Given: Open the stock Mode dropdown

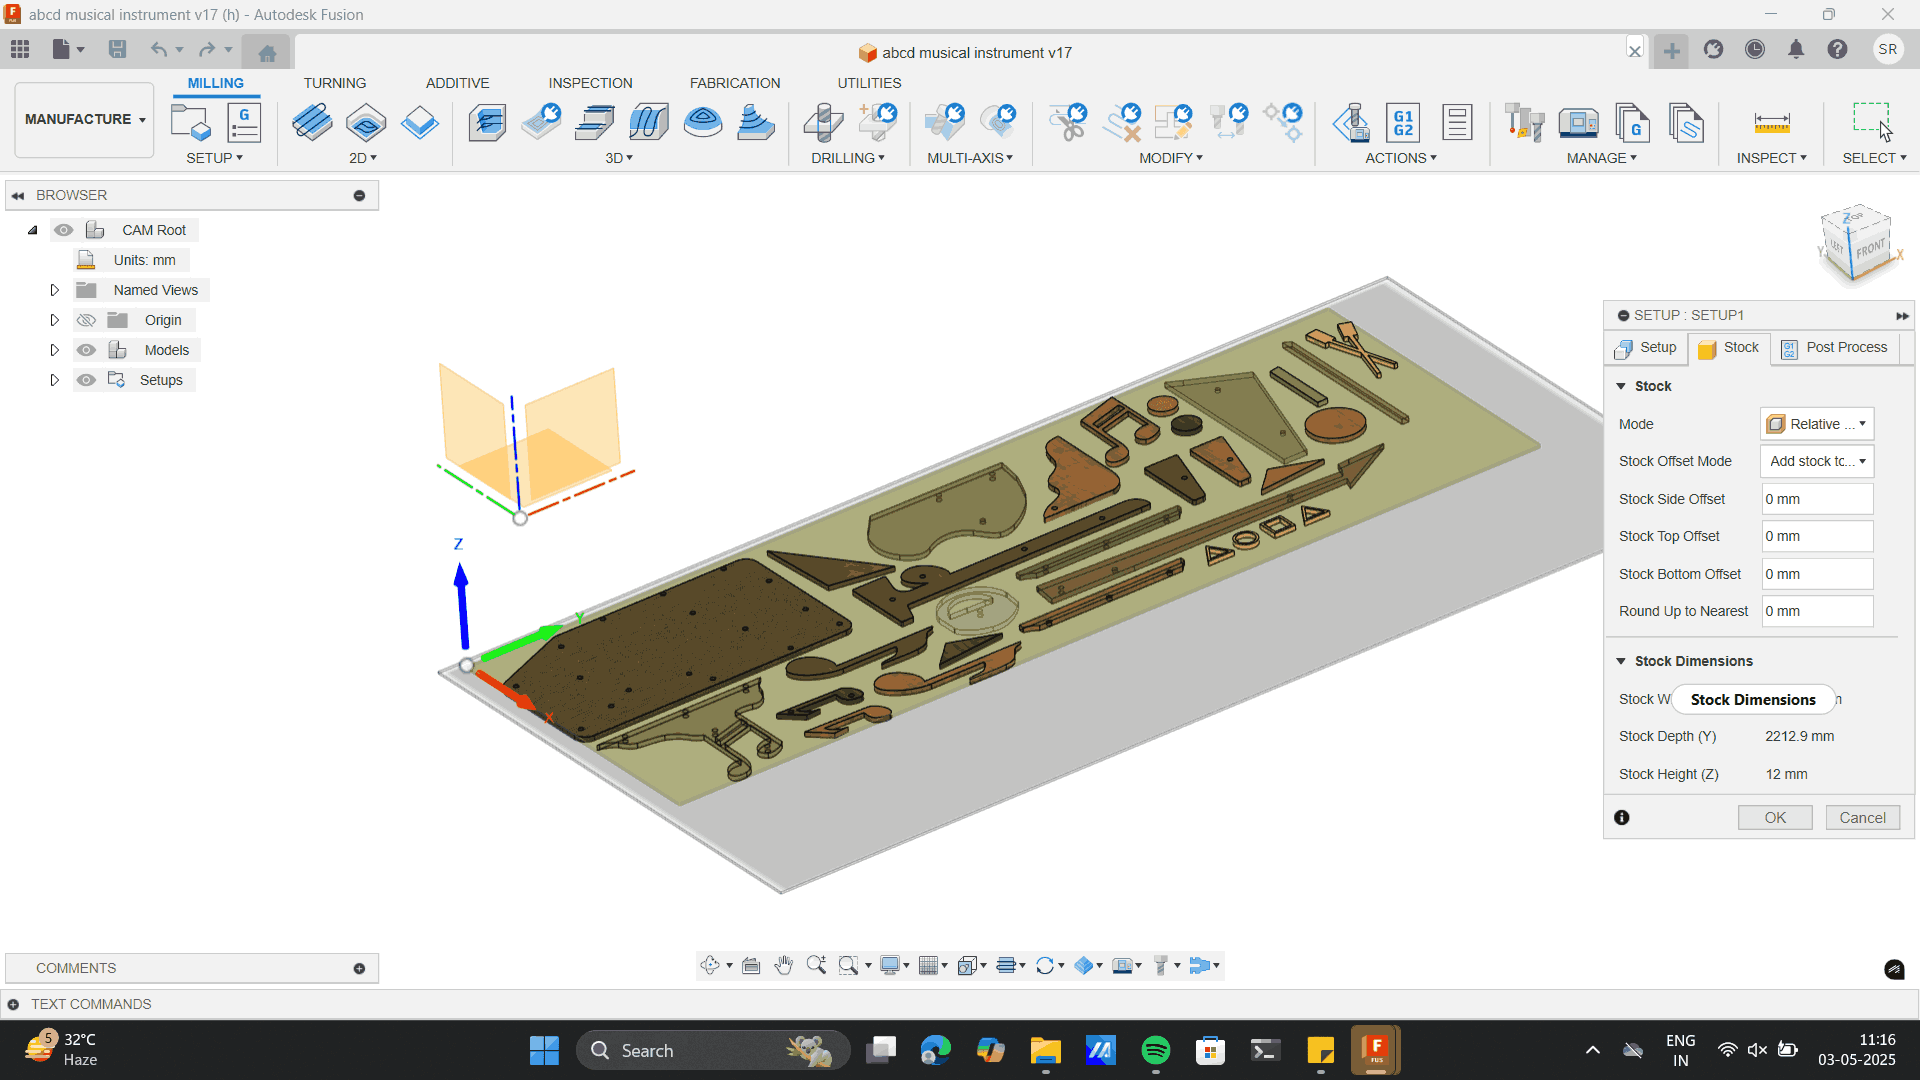Looking at the screenshot, I should (x=1816, y=424).
